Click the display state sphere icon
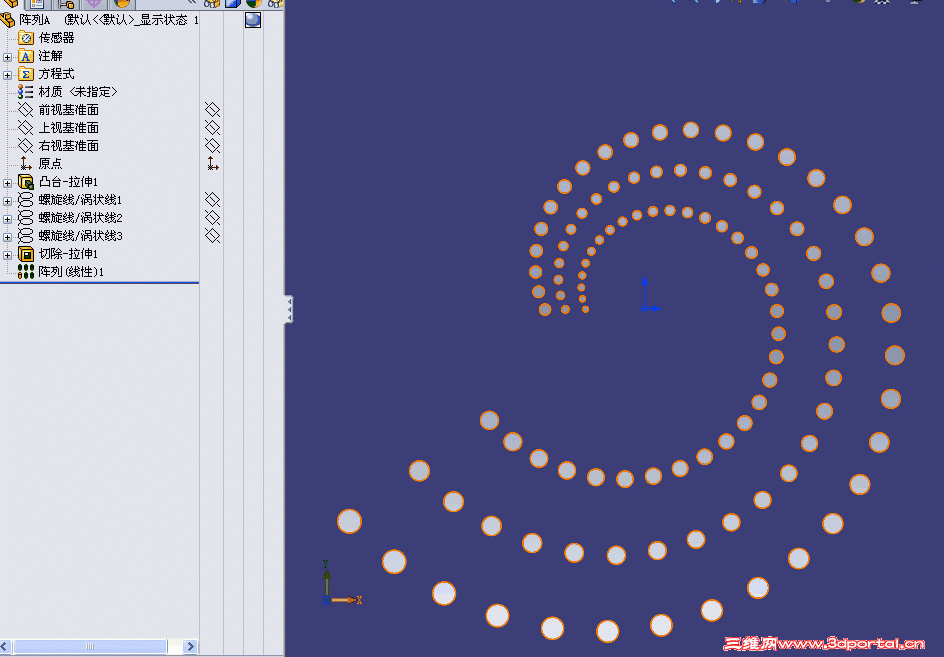The width and height of the screenshot is (944, 657). [253, 20]
